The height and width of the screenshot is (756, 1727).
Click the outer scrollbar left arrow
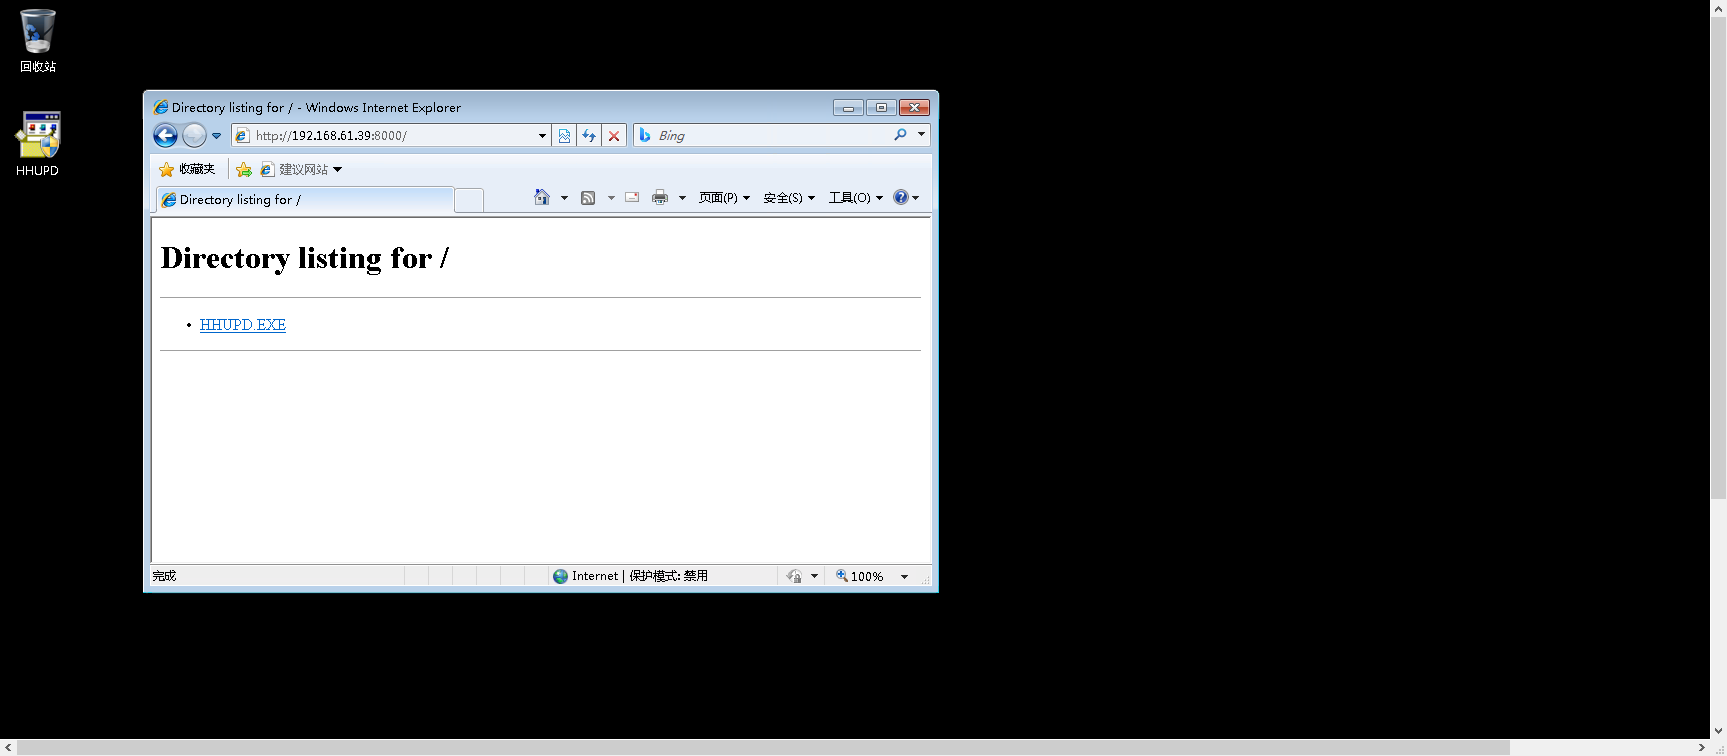(8, 748)
